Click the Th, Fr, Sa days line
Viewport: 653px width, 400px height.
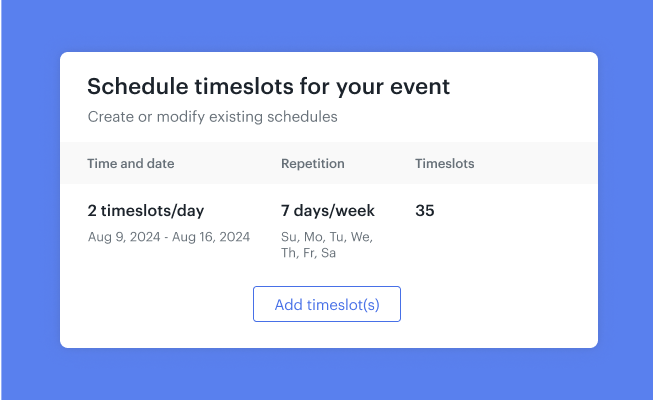click(x=309, y=252)
